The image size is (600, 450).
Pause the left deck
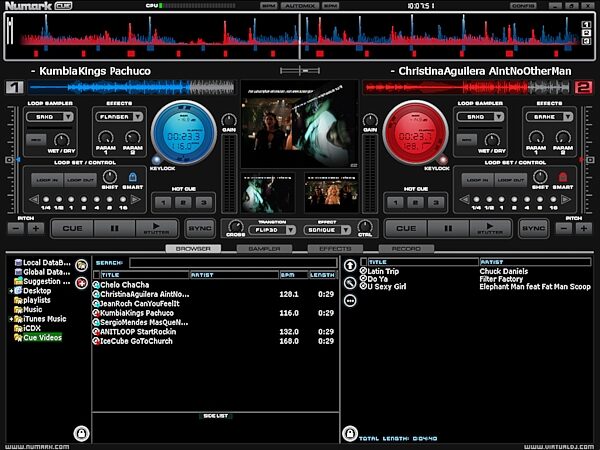(x=114, y=228)
